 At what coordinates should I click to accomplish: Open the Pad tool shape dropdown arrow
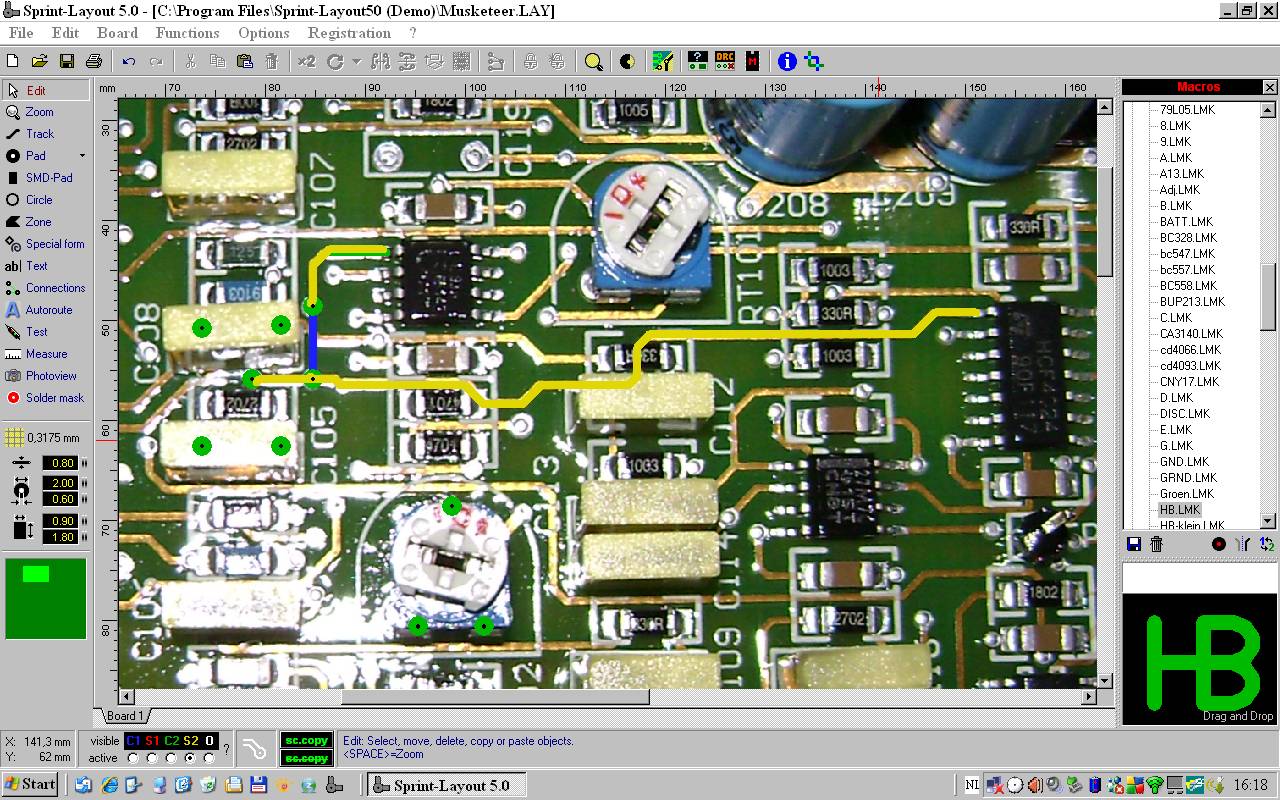pyautogui.click(x=82, y=156)
